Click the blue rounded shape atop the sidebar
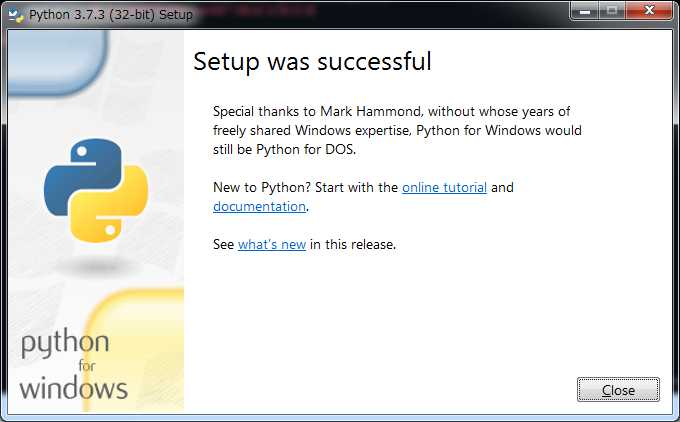 point(57,62)
